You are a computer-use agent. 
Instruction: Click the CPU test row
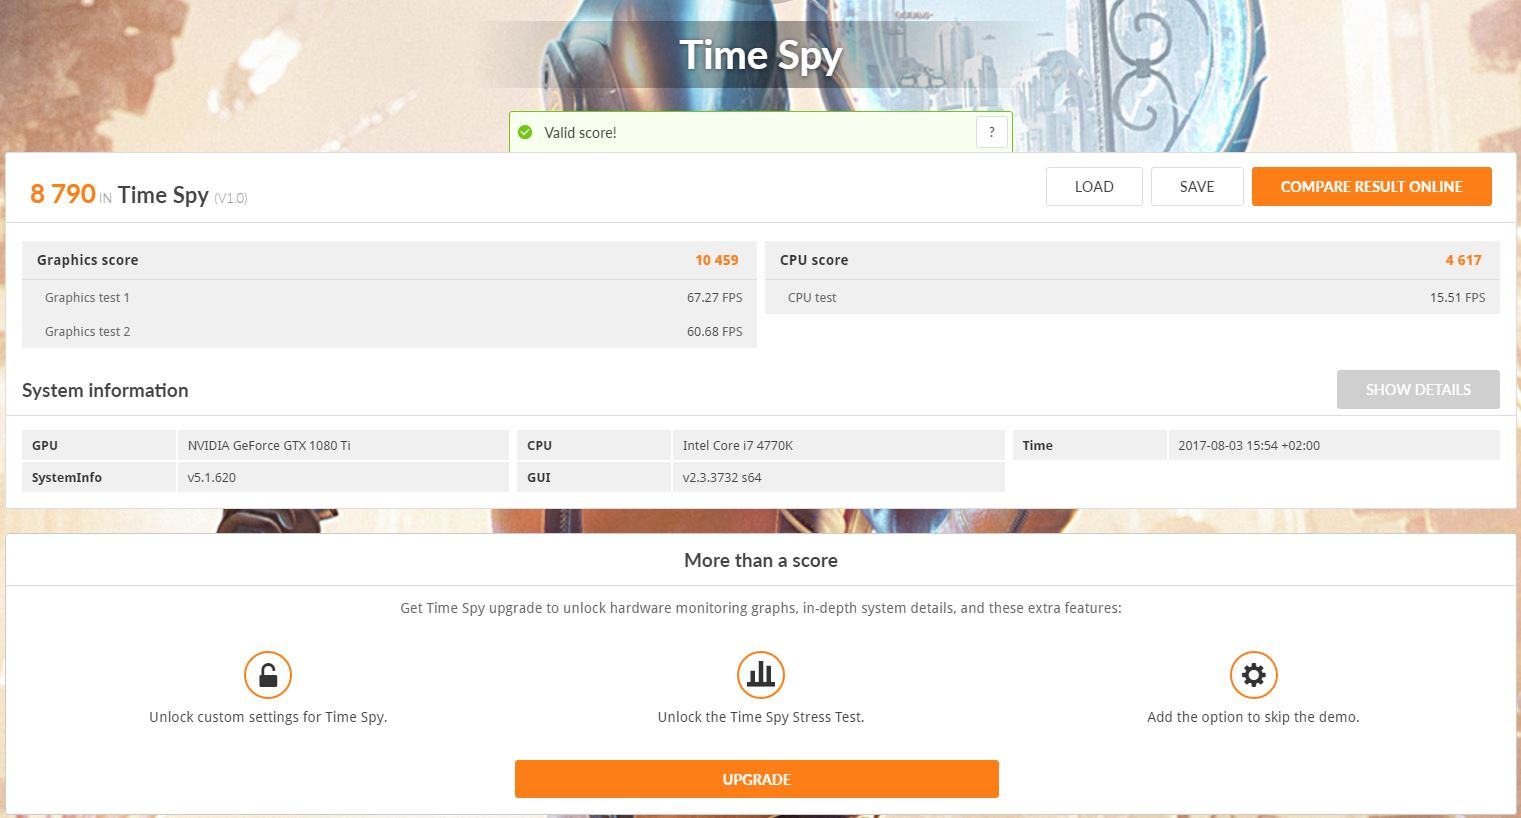pyautogui.click(x=1132, y=297)
